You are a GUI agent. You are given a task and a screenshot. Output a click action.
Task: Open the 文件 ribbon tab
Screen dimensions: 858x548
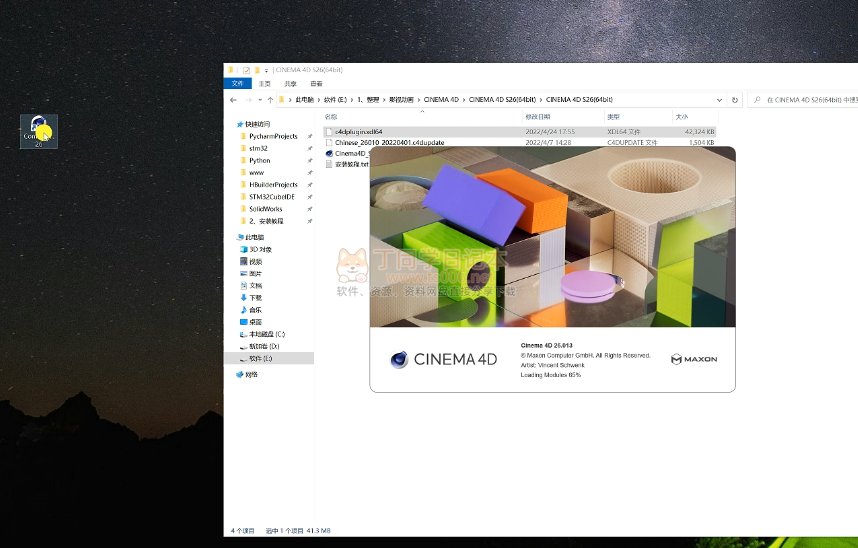[239, 84]
